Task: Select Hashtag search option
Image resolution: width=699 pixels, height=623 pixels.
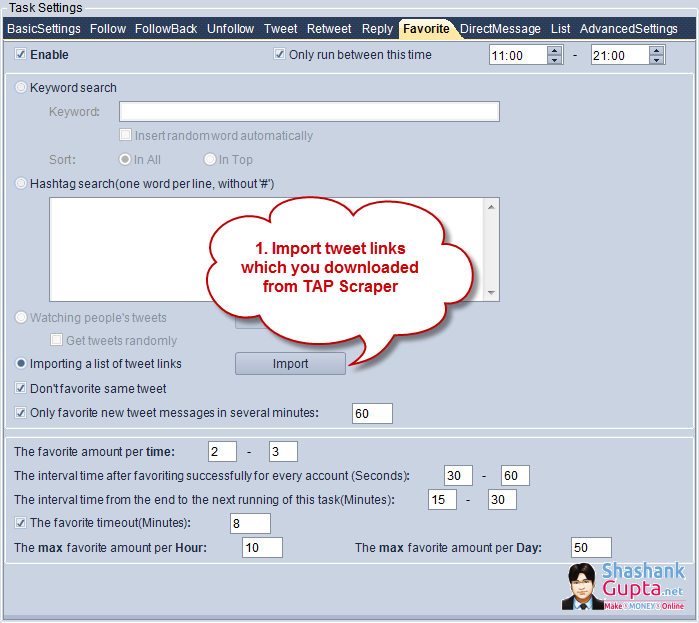Action: click(21, 183)
